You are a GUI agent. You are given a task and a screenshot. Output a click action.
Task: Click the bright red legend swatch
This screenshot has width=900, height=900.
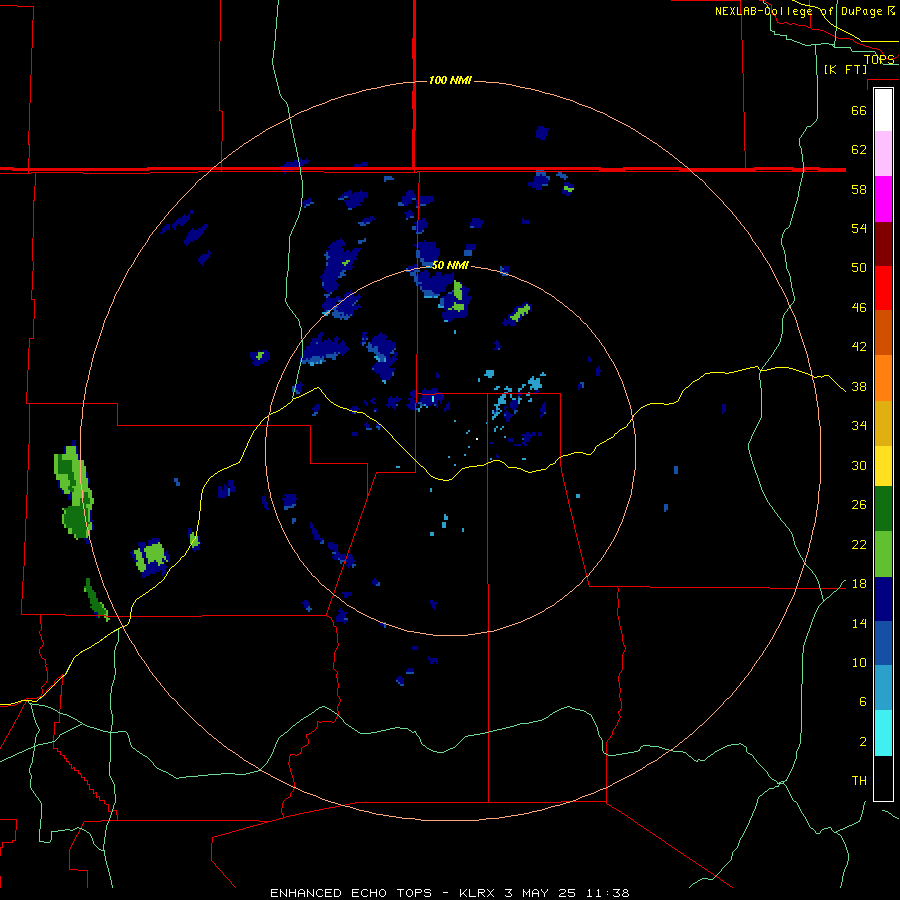(883, 288)
